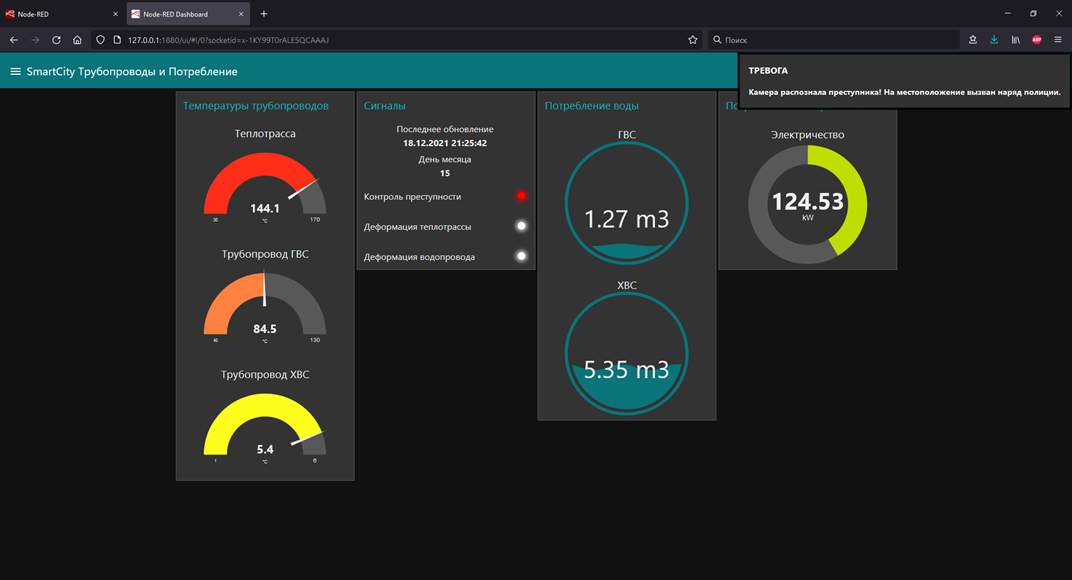Open the bookmark star dropdown
1072x580 pixels.
tap(692, 40)
